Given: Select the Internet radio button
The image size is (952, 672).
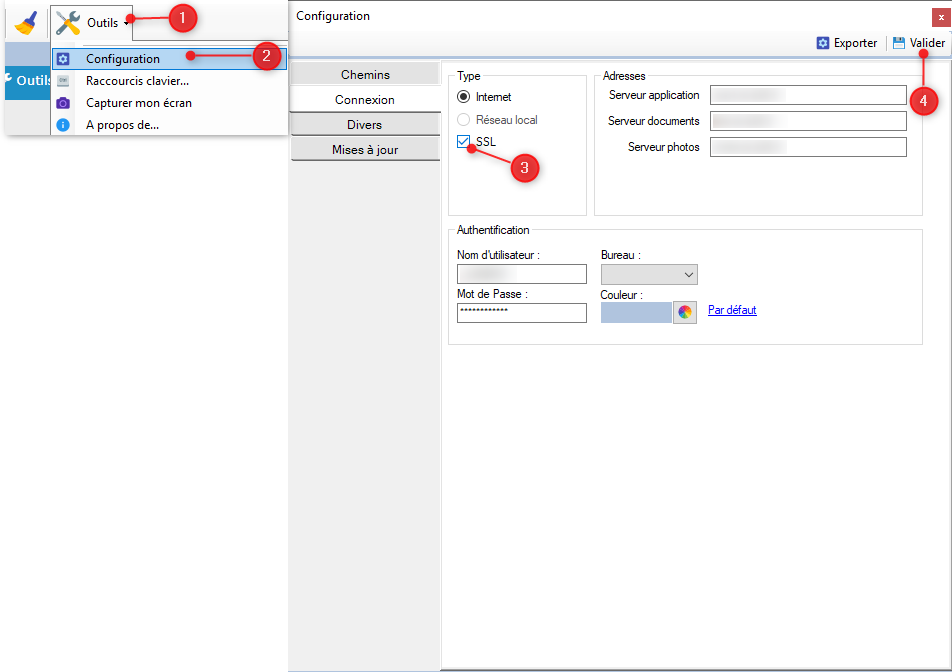Looking at the screenshot, I should click(463, 97).
